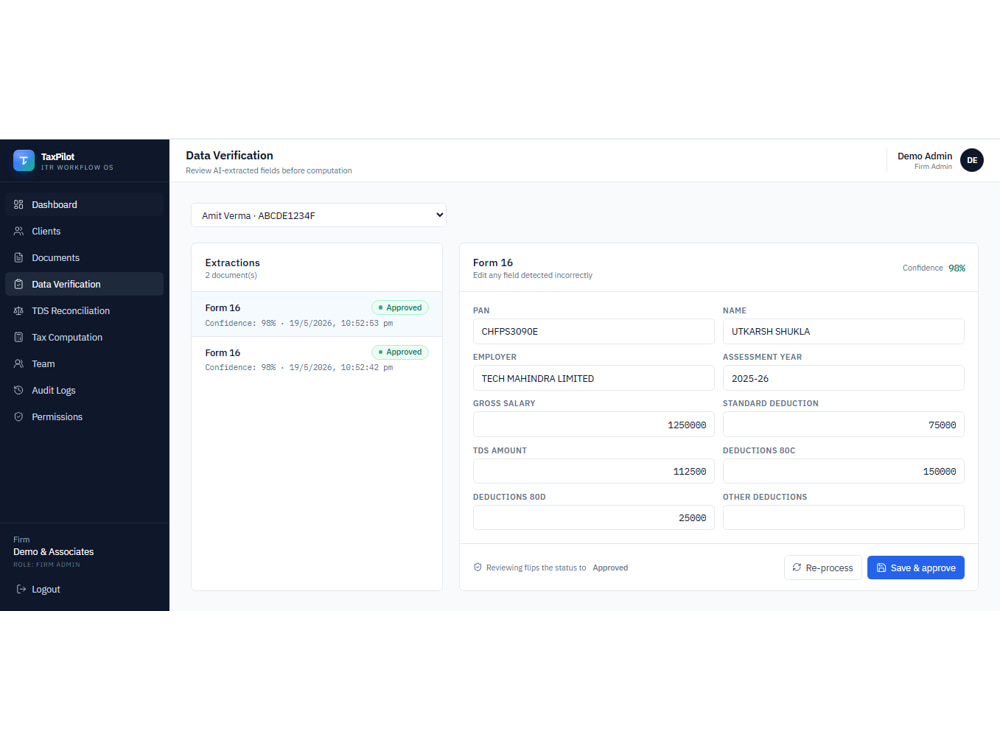1000x750 pixels.
Task: Edit the Name field UTKARSH SHUKLA
Action: click(x=843, y=332)
